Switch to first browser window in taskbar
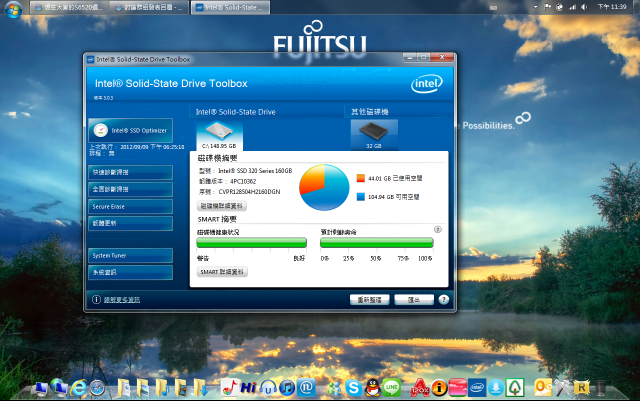Image resolution: width=640 pixels, height=401 pixels. [x=69, y=7]
